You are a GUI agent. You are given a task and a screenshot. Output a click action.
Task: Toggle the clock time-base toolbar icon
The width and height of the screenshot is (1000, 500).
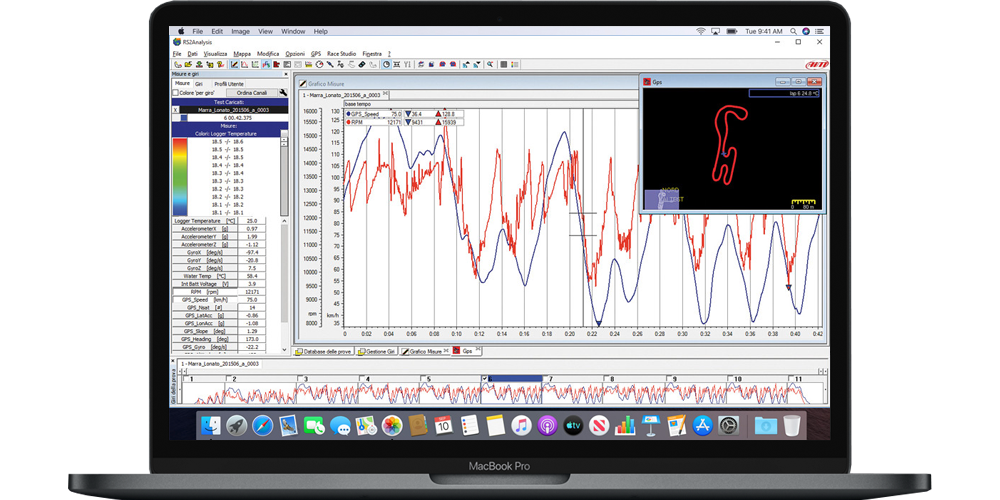pyautogui.click(x=386, y=64)
